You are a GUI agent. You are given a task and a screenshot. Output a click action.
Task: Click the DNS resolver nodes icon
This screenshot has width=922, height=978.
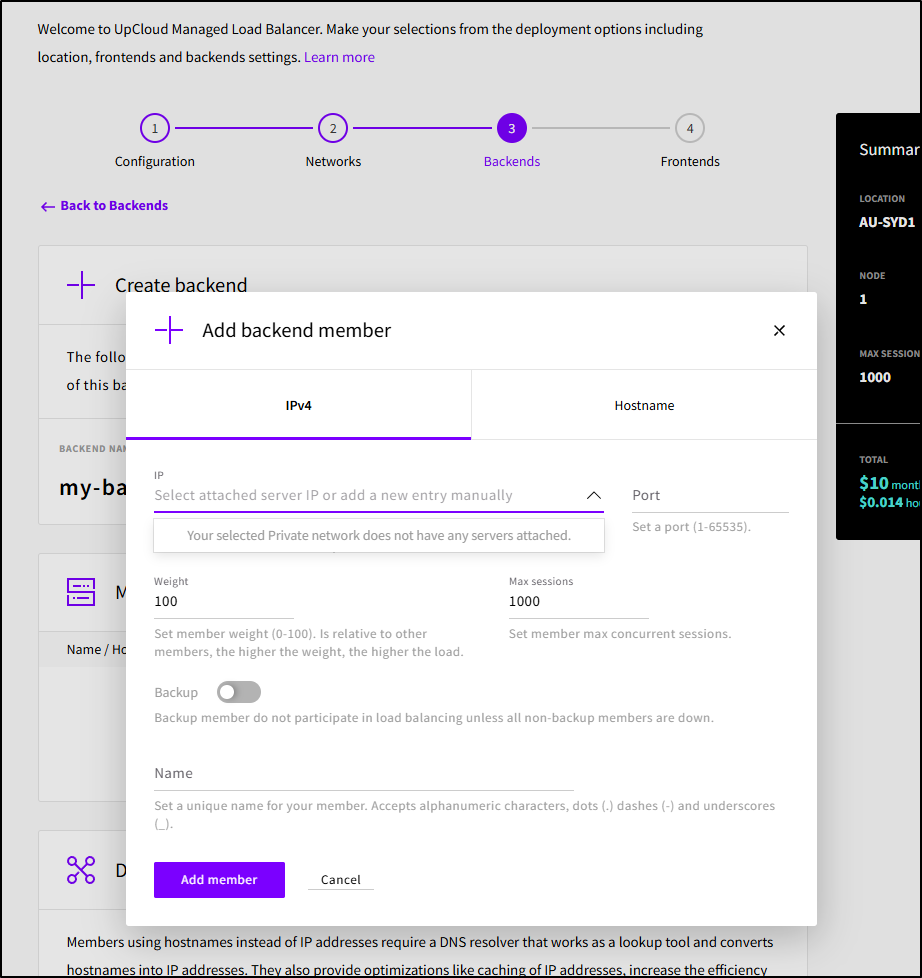81,870
